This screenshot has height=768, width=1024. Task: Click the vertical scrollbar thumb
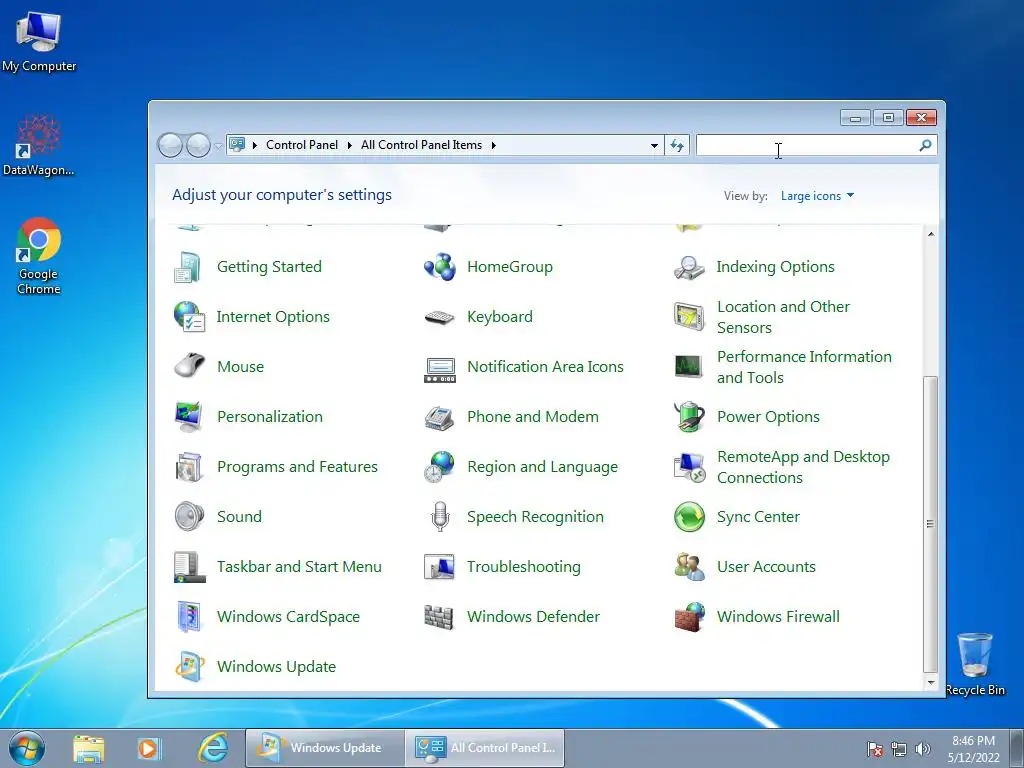[x=931, y=524]
